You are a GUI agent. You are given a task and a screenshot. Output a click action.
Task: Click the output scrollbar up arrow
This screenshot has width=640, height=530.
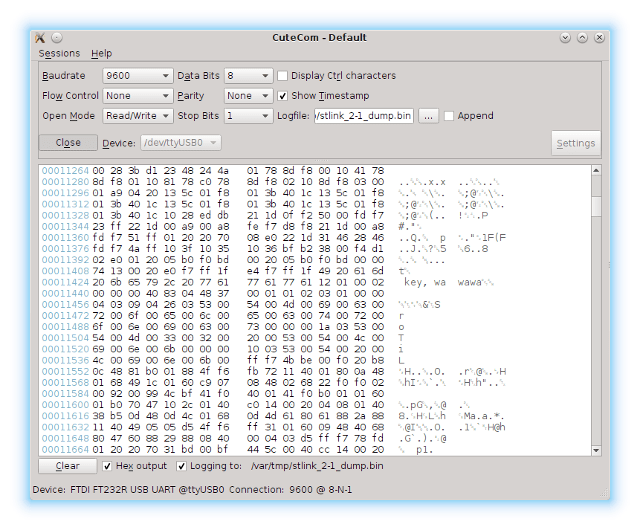tap(596, 170)
